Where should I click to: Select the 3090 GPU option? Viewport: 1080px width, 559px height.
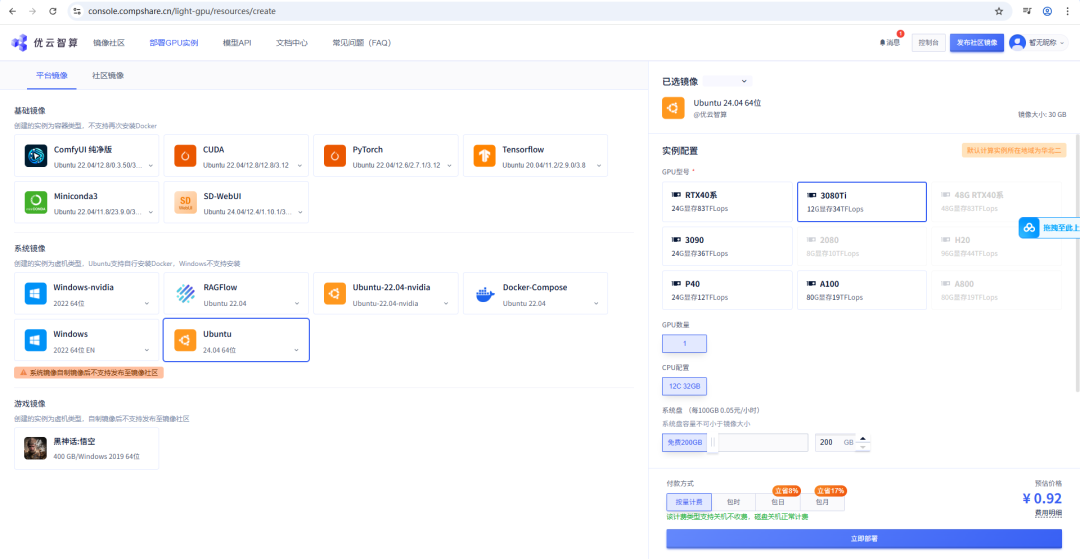pos(727,246)
